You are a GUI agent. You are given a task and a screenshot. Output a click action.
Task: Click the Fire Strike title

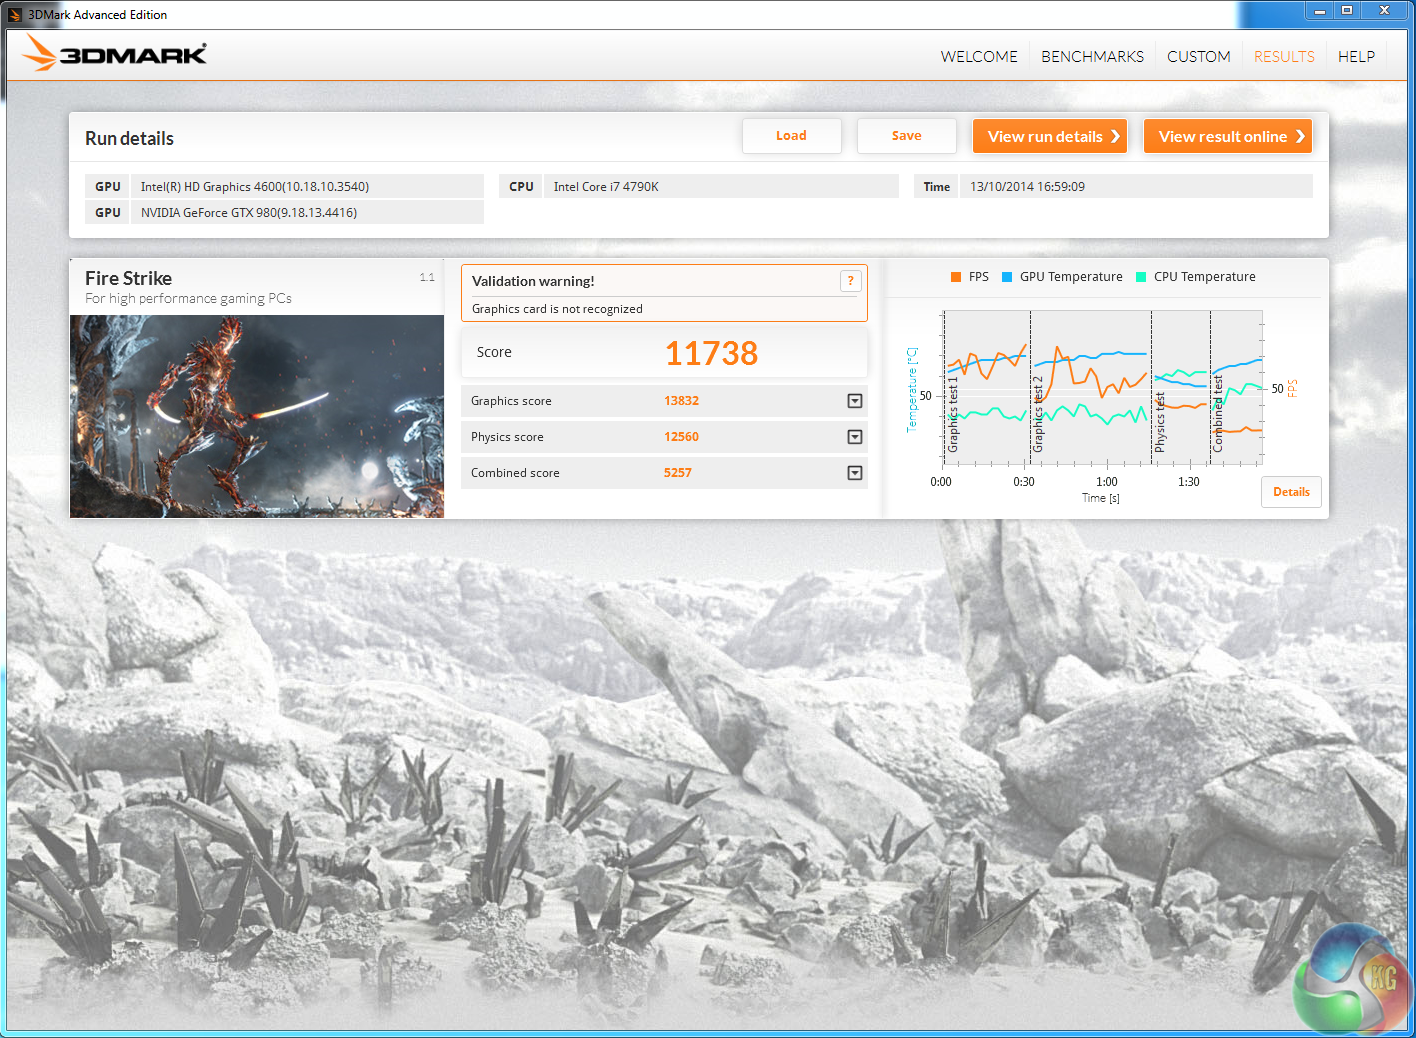tap(128, 278)
